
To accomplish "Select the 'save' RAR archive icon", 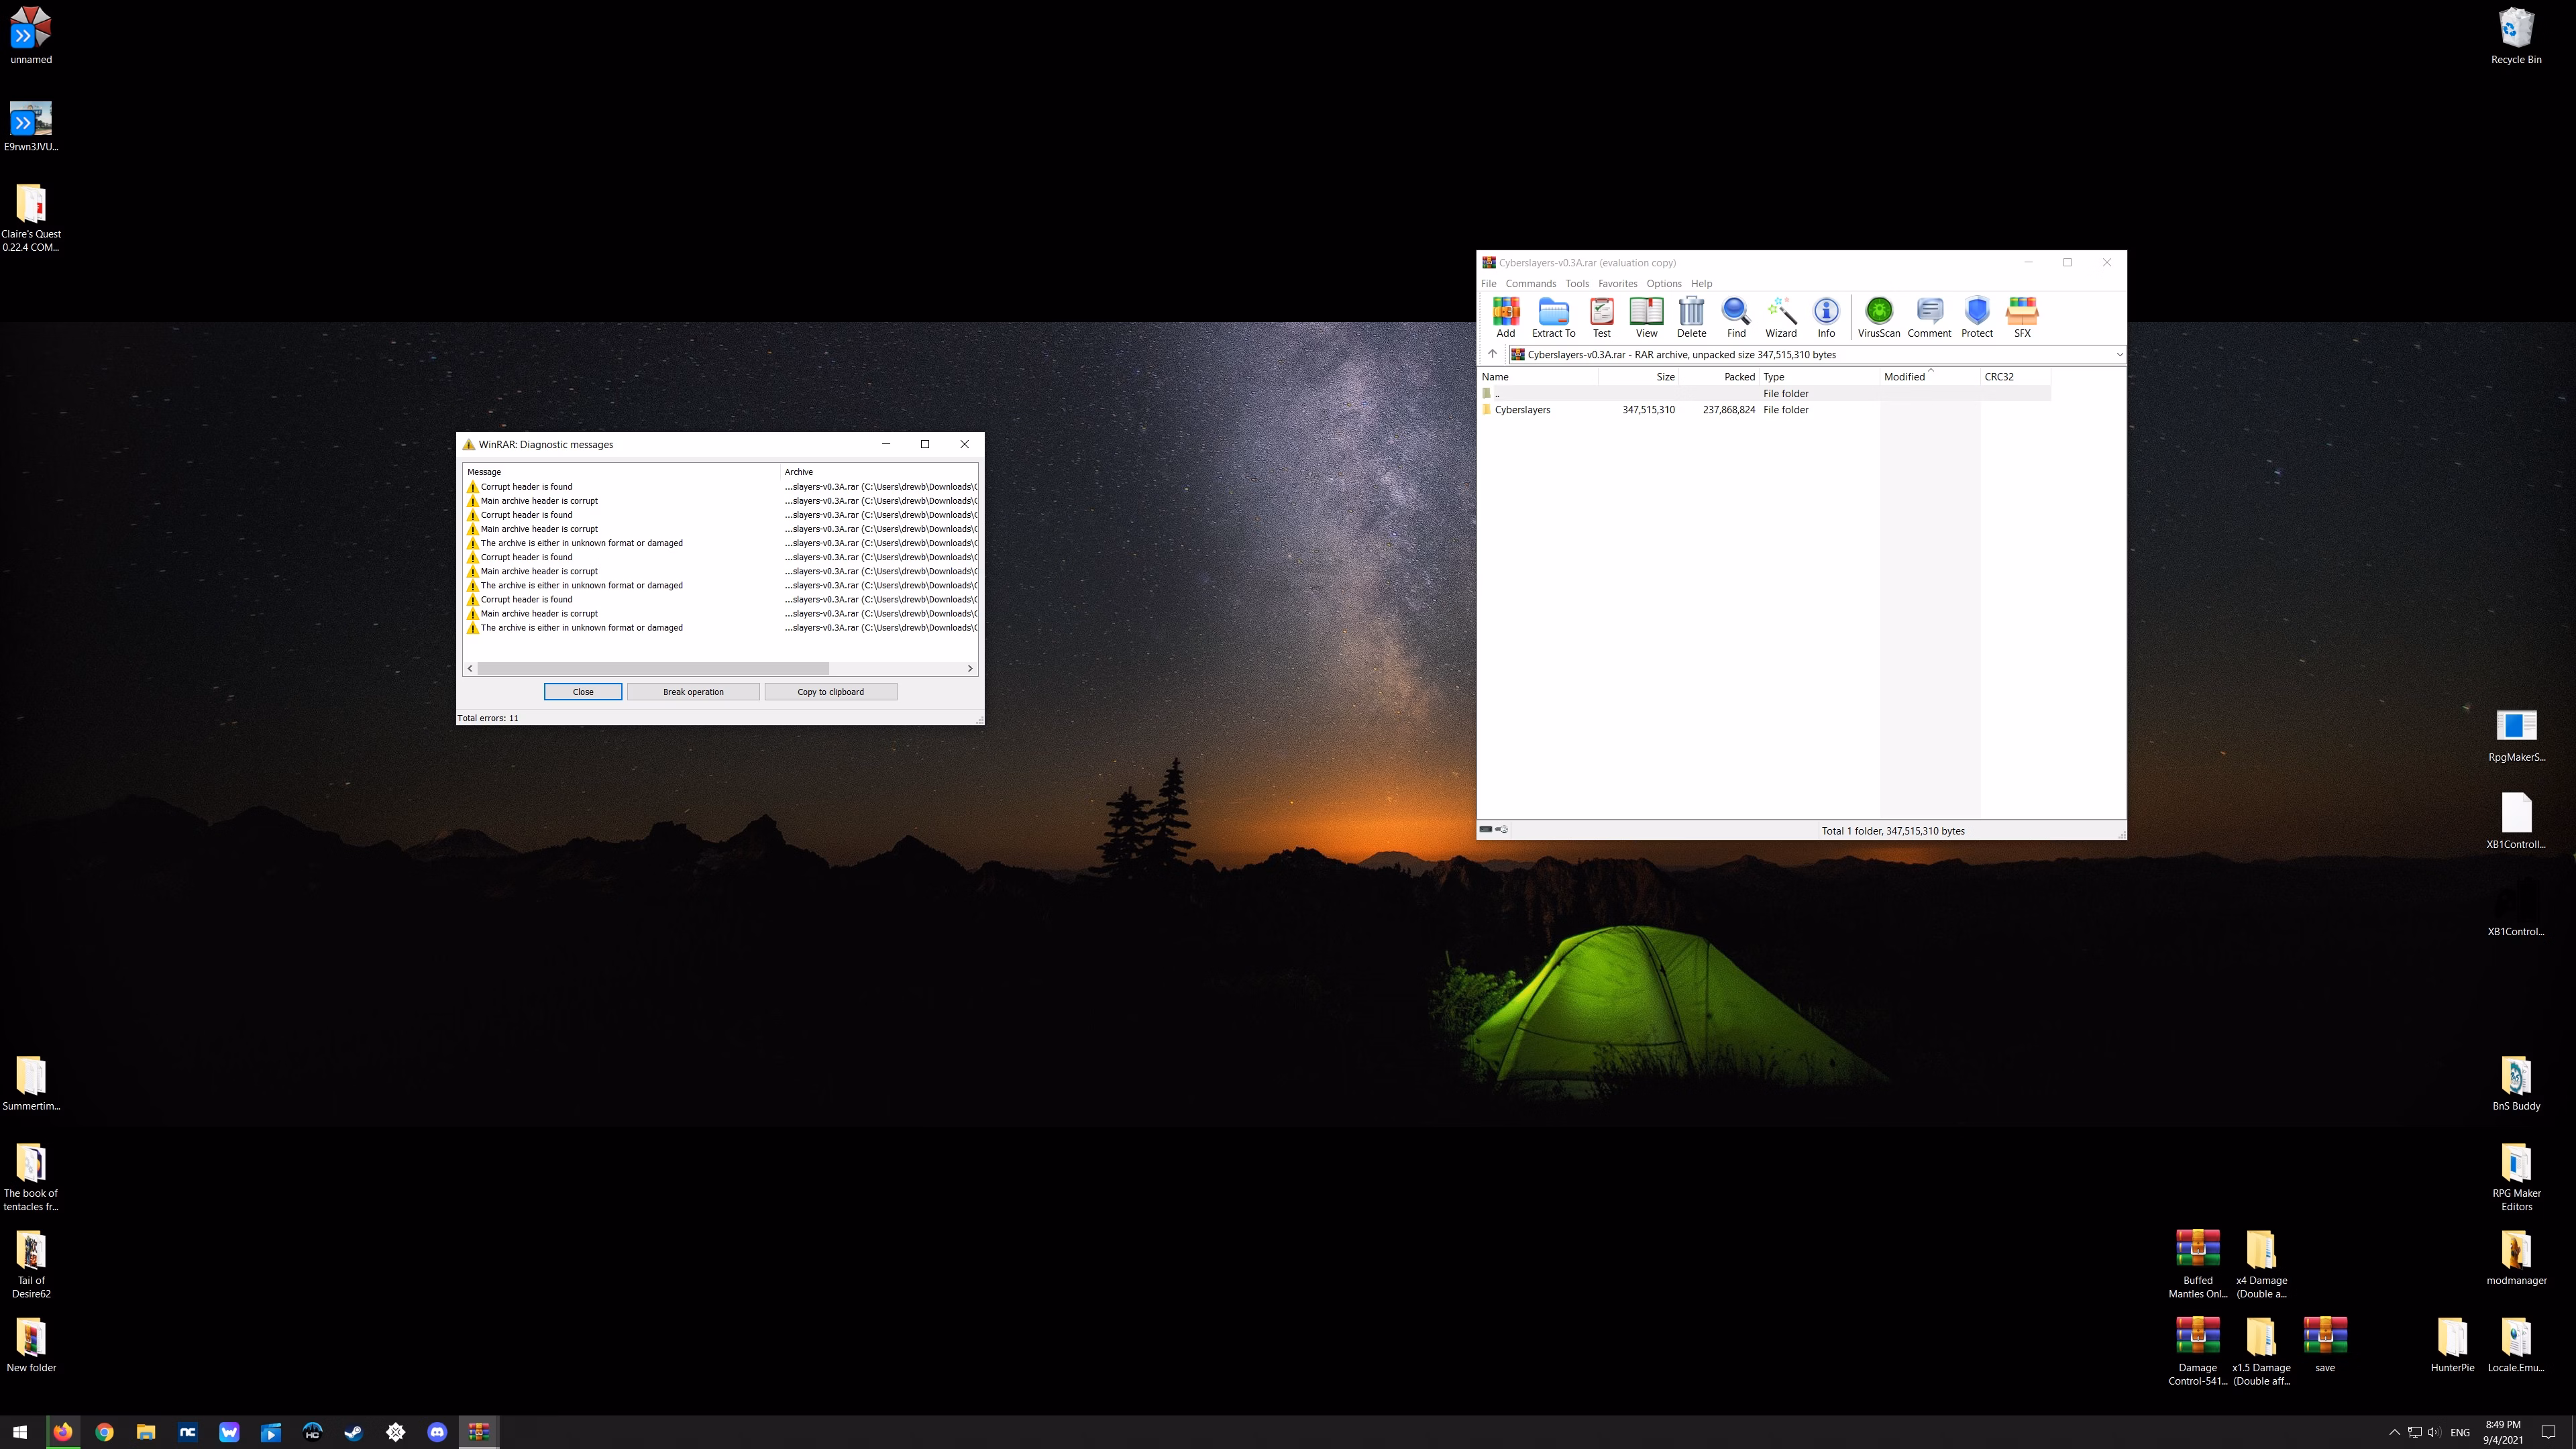I will click(x=2325, y=1345).
